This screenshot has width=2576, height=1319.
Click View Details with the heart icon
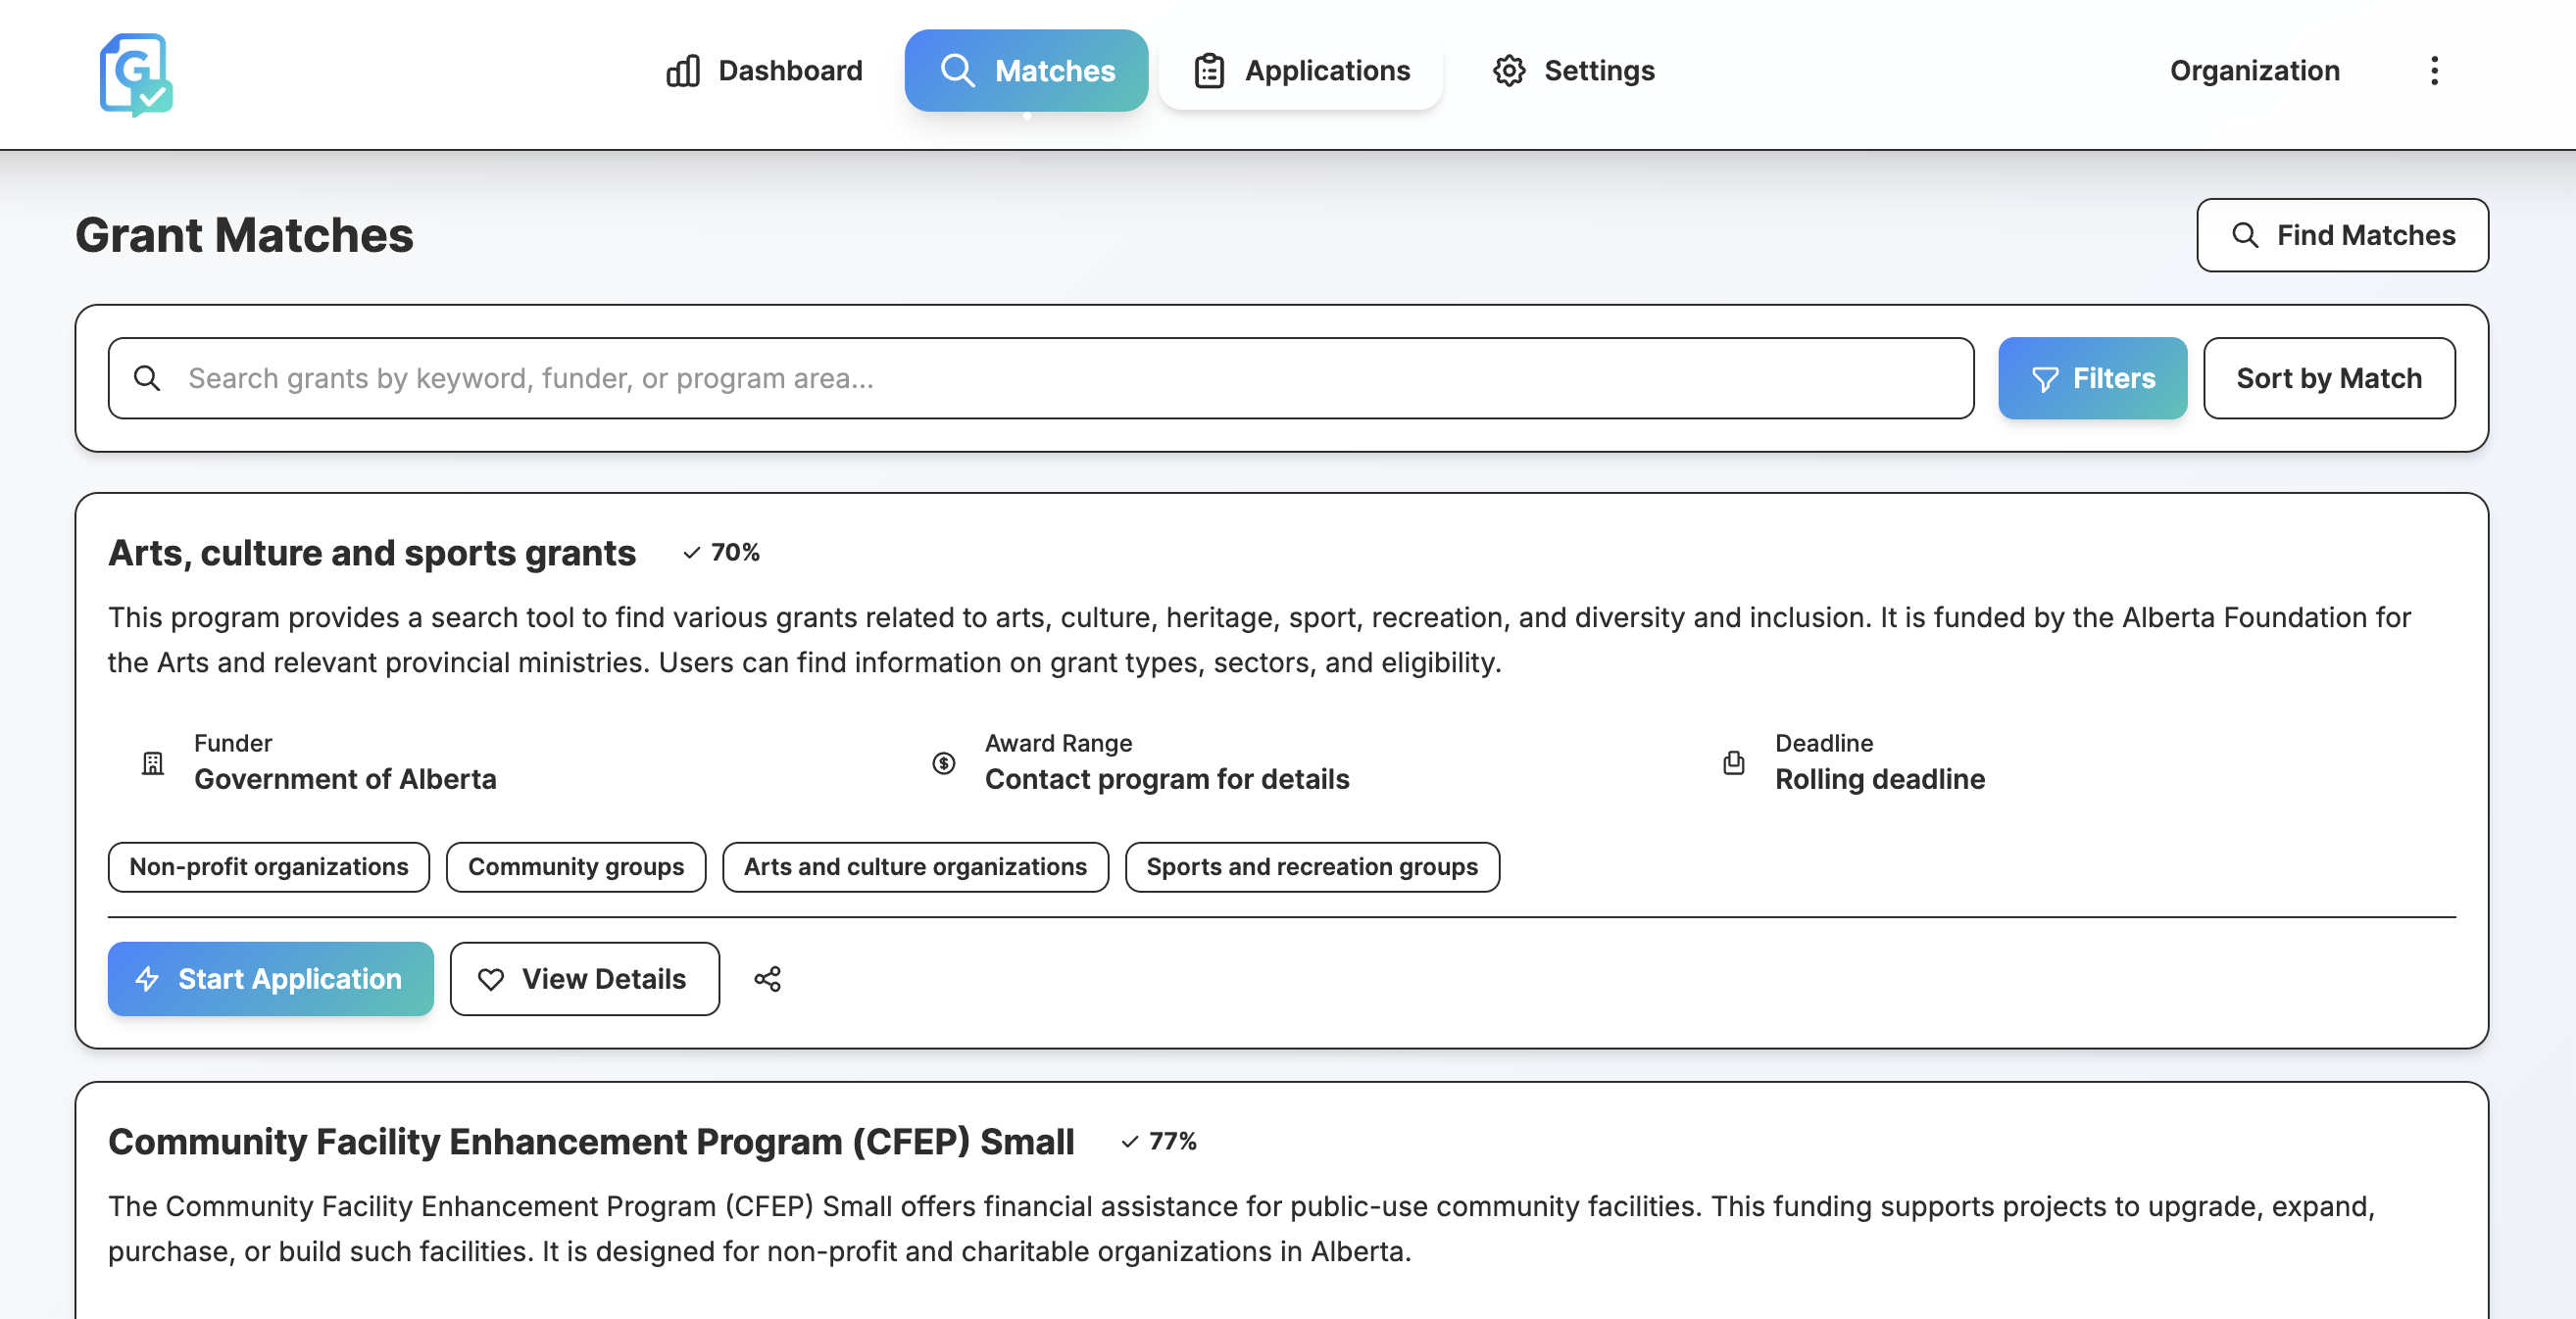click(x=584, y=979)
